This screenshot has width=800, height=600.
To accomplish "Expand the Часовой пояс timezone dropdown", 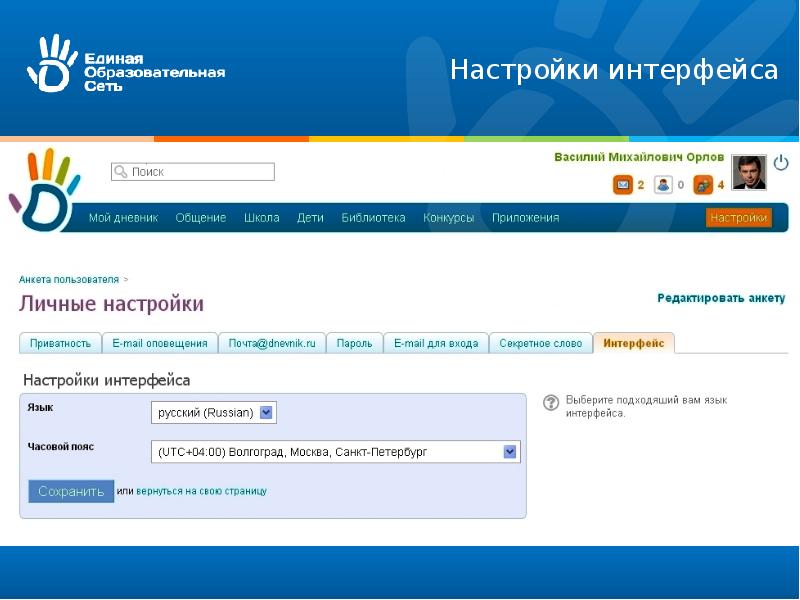I will click(510, 452).
